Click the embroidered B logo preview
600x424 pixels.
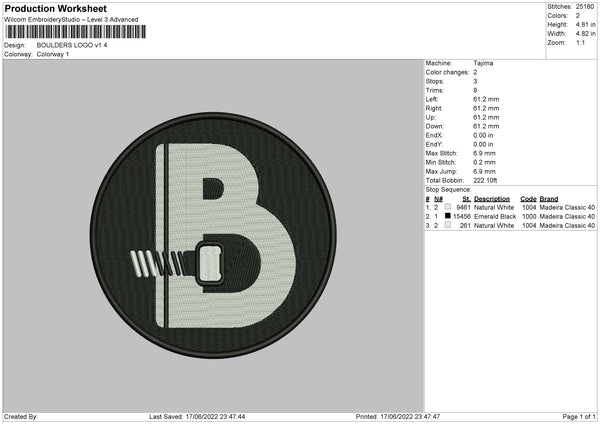click(x=213, y=235)
